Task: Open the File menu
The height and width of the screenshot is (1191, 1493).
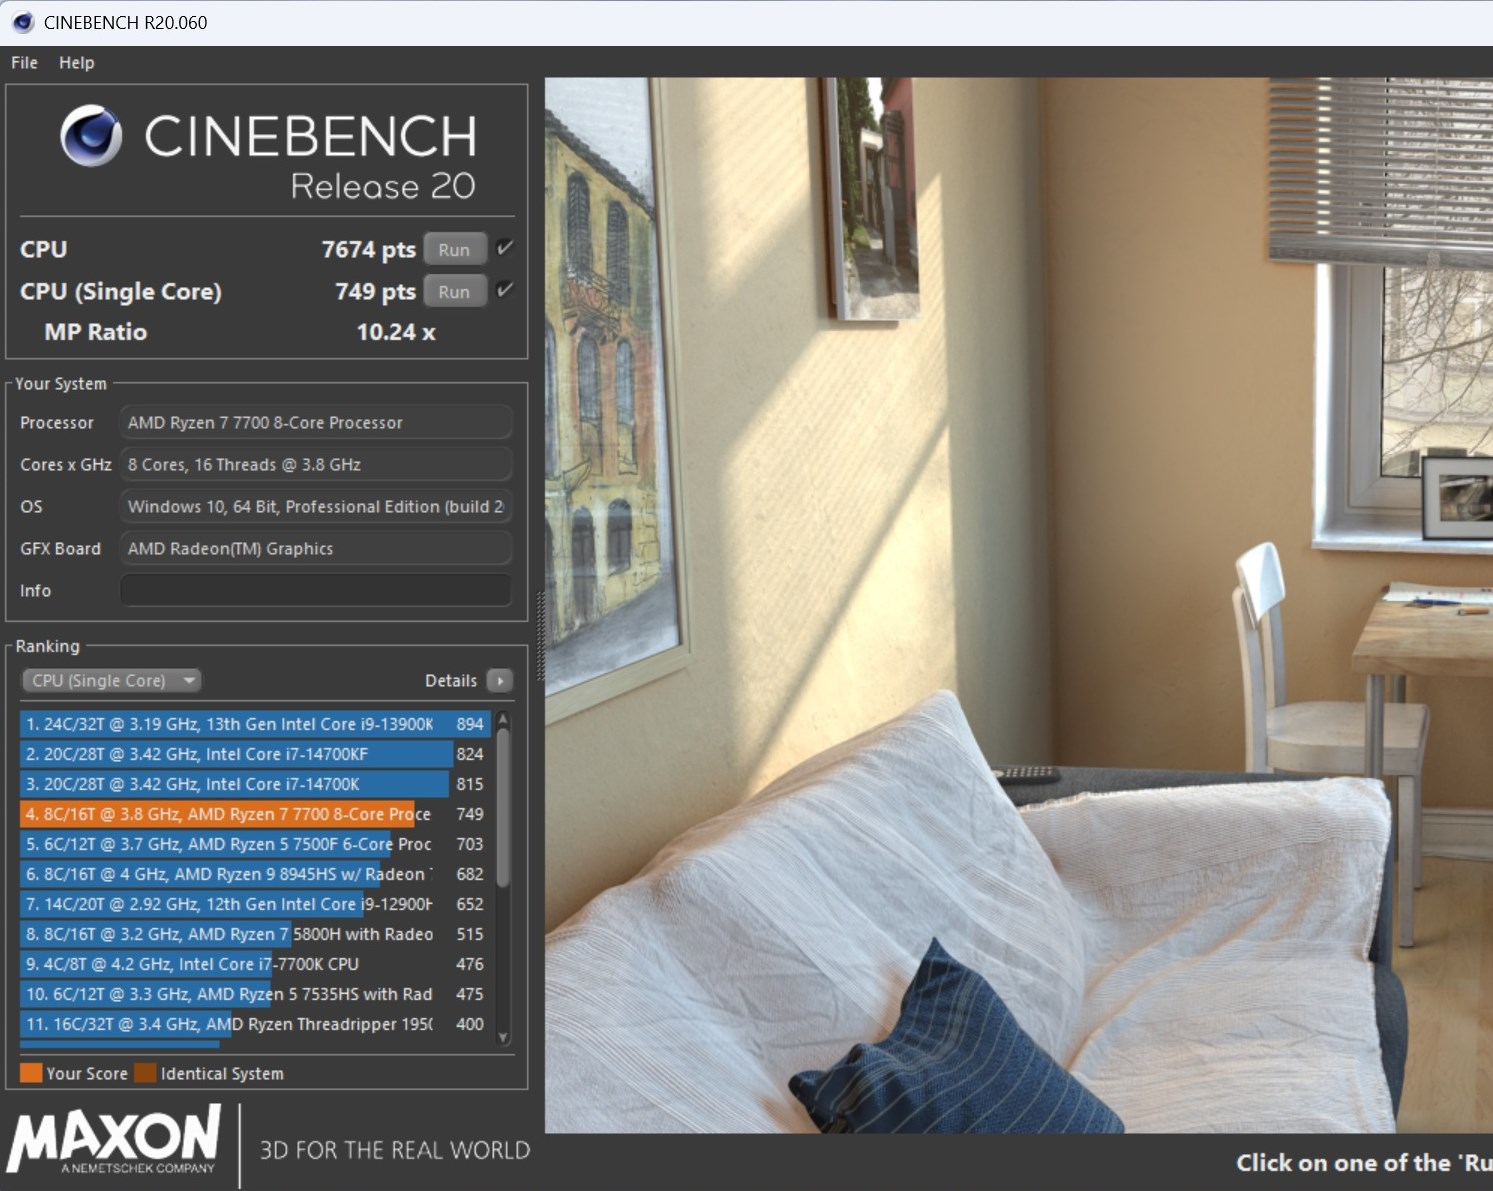Action: pos(24,62)
